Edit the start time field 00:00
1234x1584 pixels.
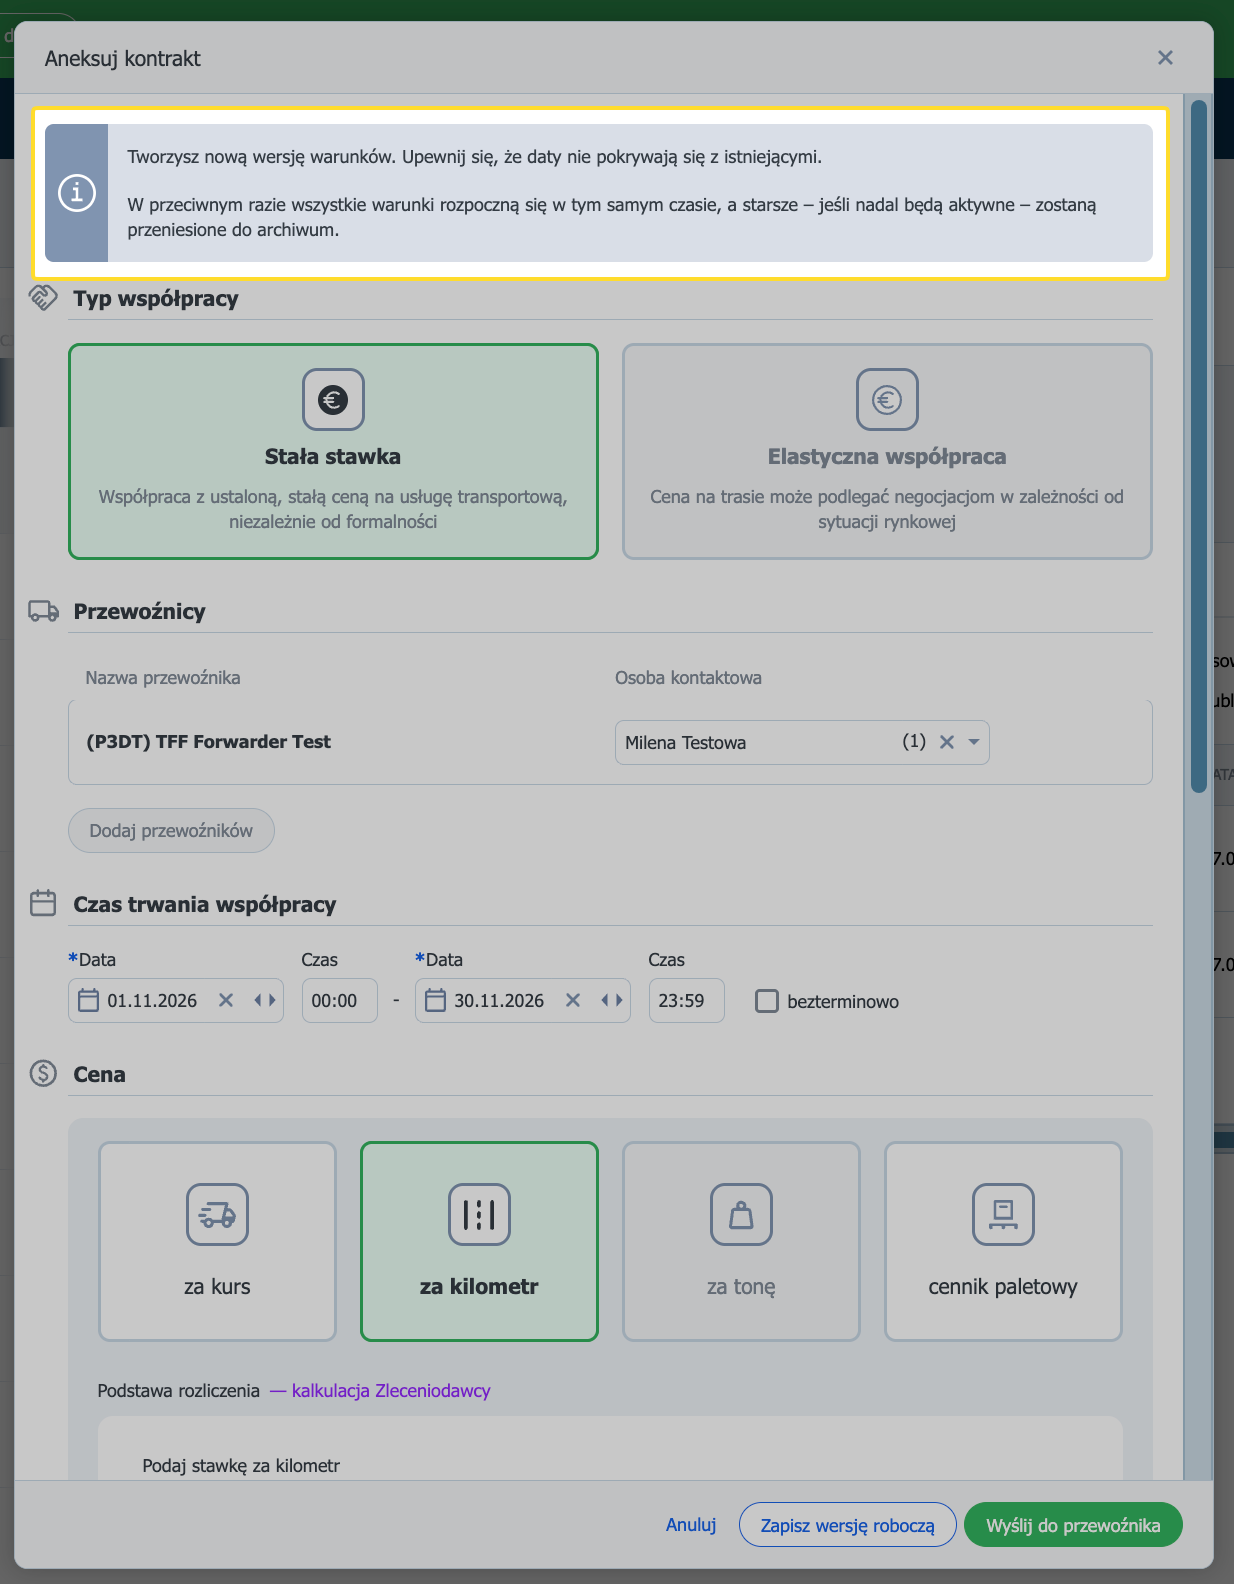click(340, 1000)
